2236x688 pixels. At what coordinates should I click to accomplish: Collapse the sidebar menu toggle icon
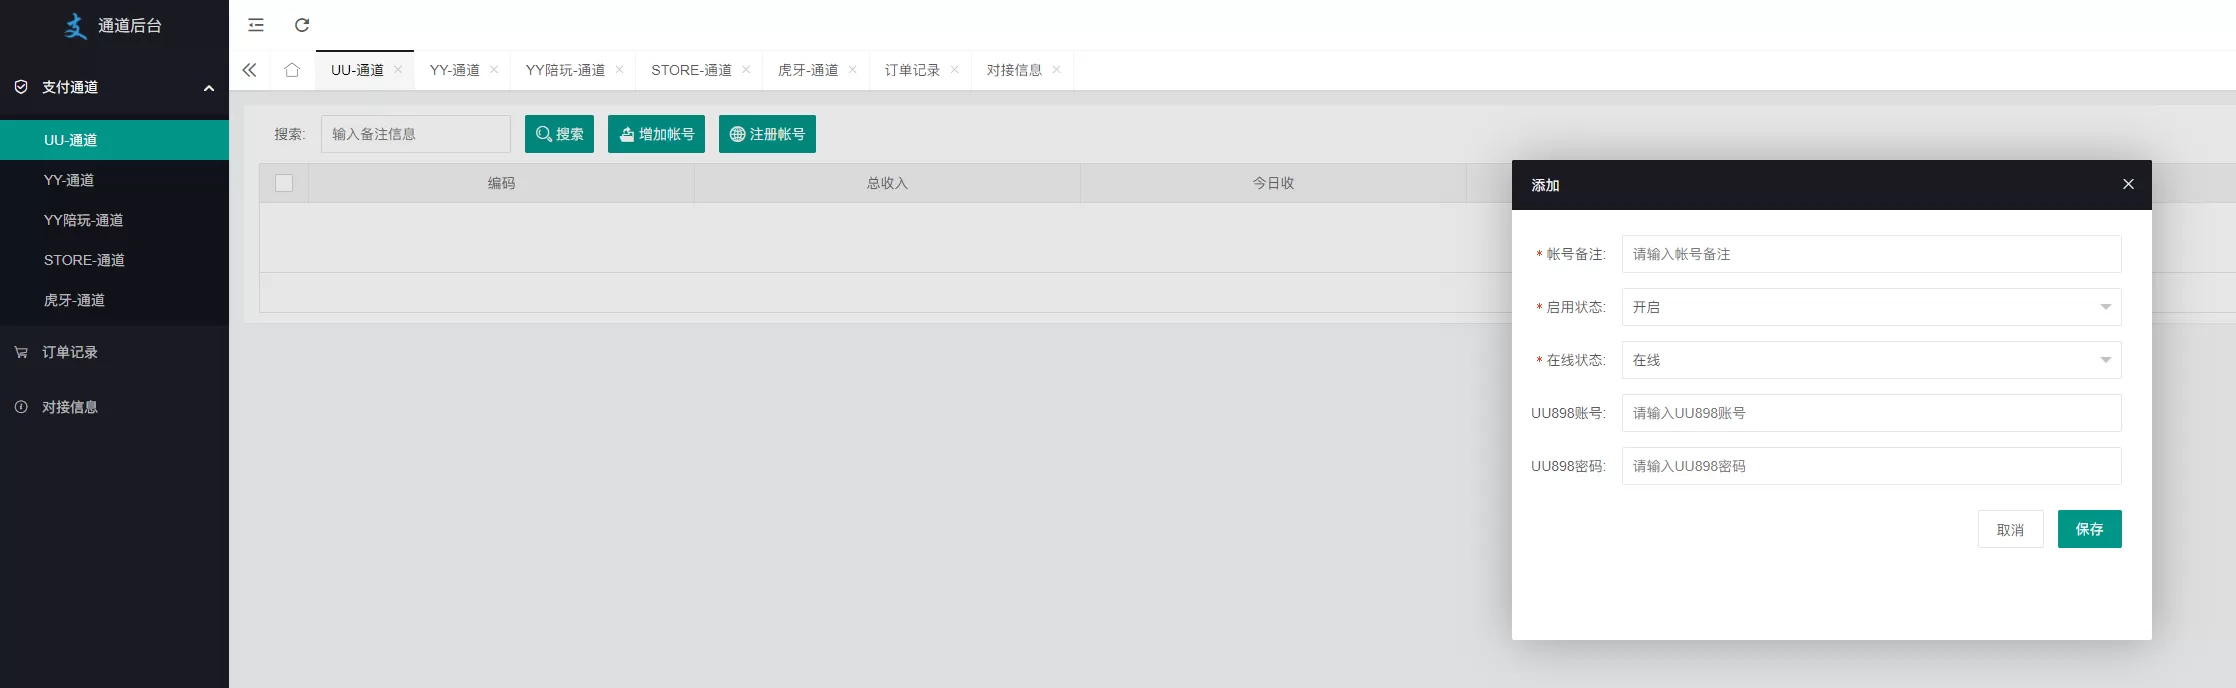click(256, 25)
